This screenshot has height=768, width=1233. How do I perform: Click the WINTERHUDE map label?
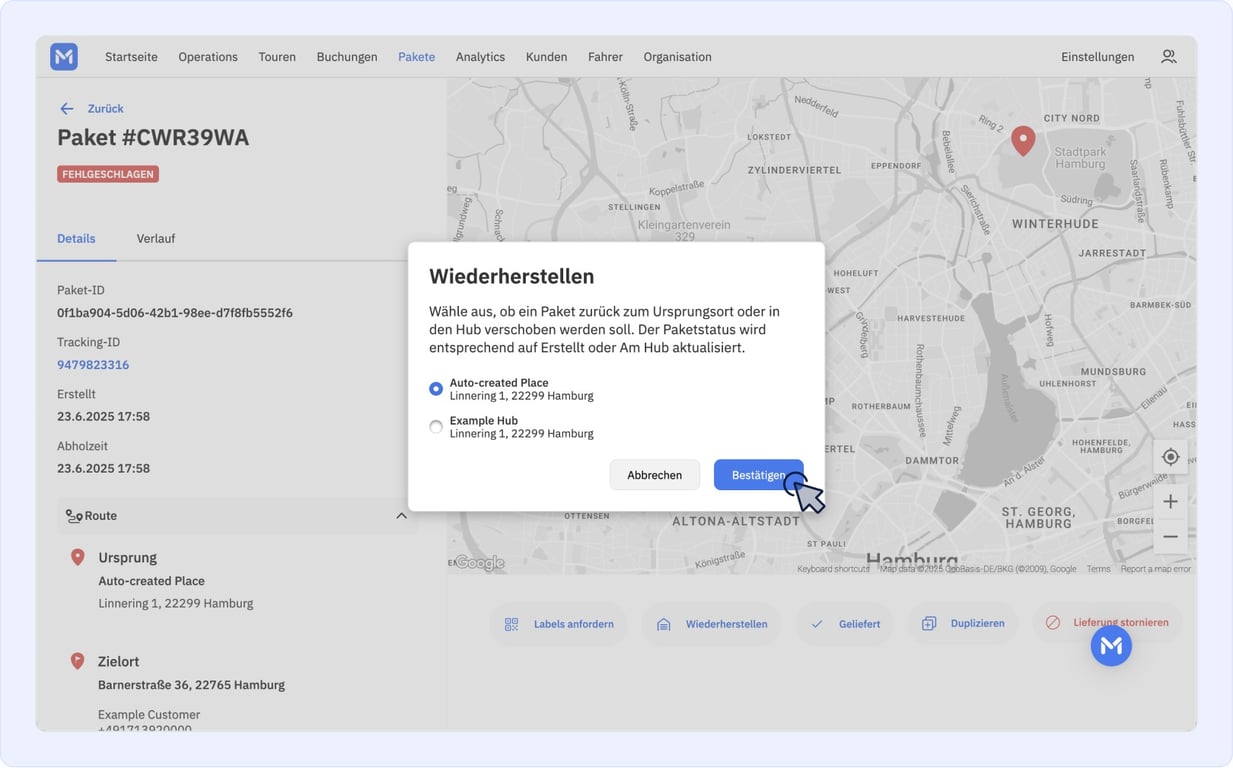click(1055, 224)
